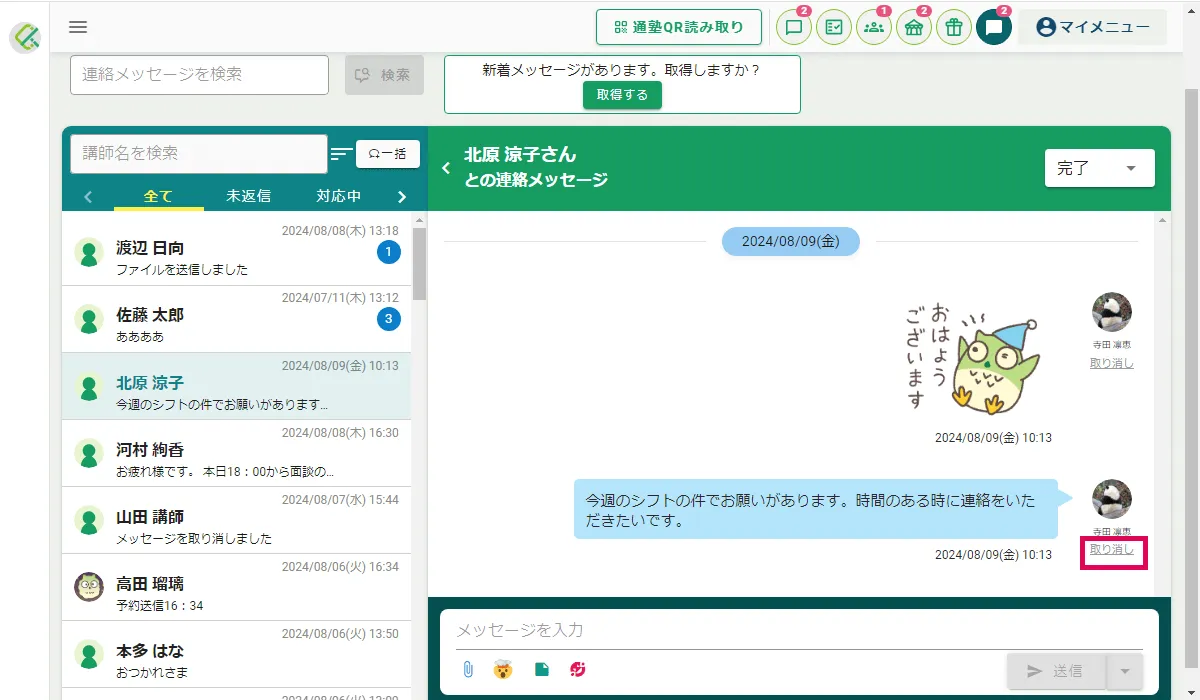This screenshot has width=1200, height=700.
Task: Open the 本多 はな conversation
Action: tap(237, 654)
